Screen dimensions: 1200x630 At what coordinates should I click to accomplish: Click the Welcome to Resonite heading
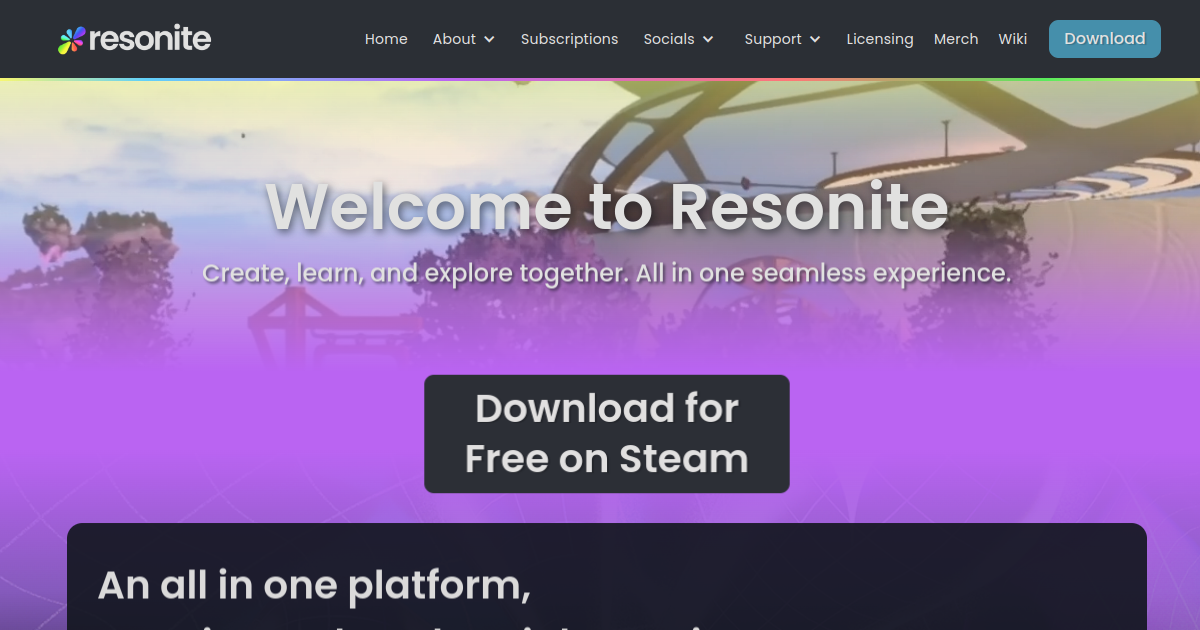[x=607, y=206]
